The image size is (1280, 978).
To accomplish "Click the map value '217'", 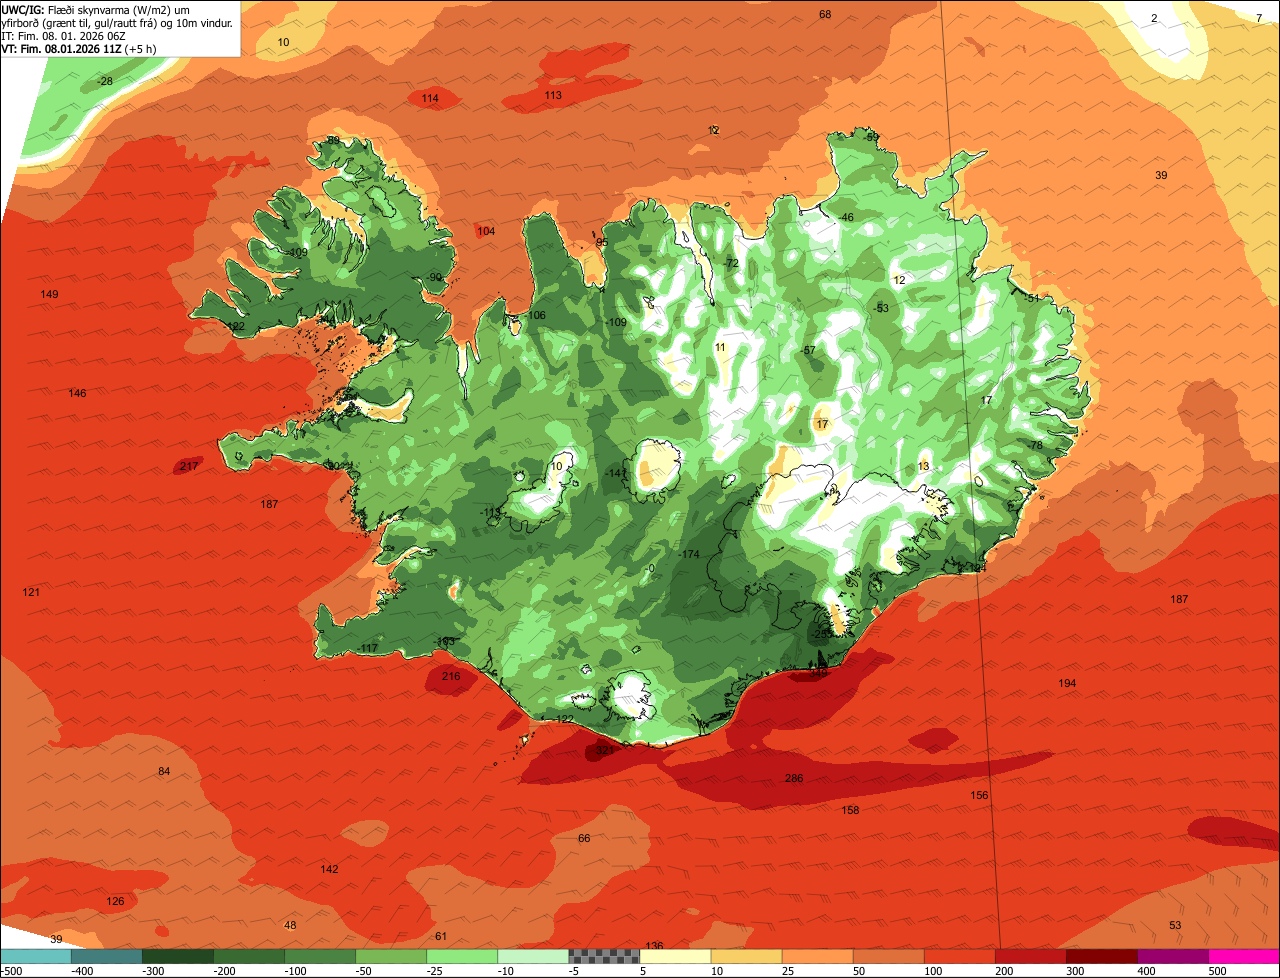I will pos(188,467).
